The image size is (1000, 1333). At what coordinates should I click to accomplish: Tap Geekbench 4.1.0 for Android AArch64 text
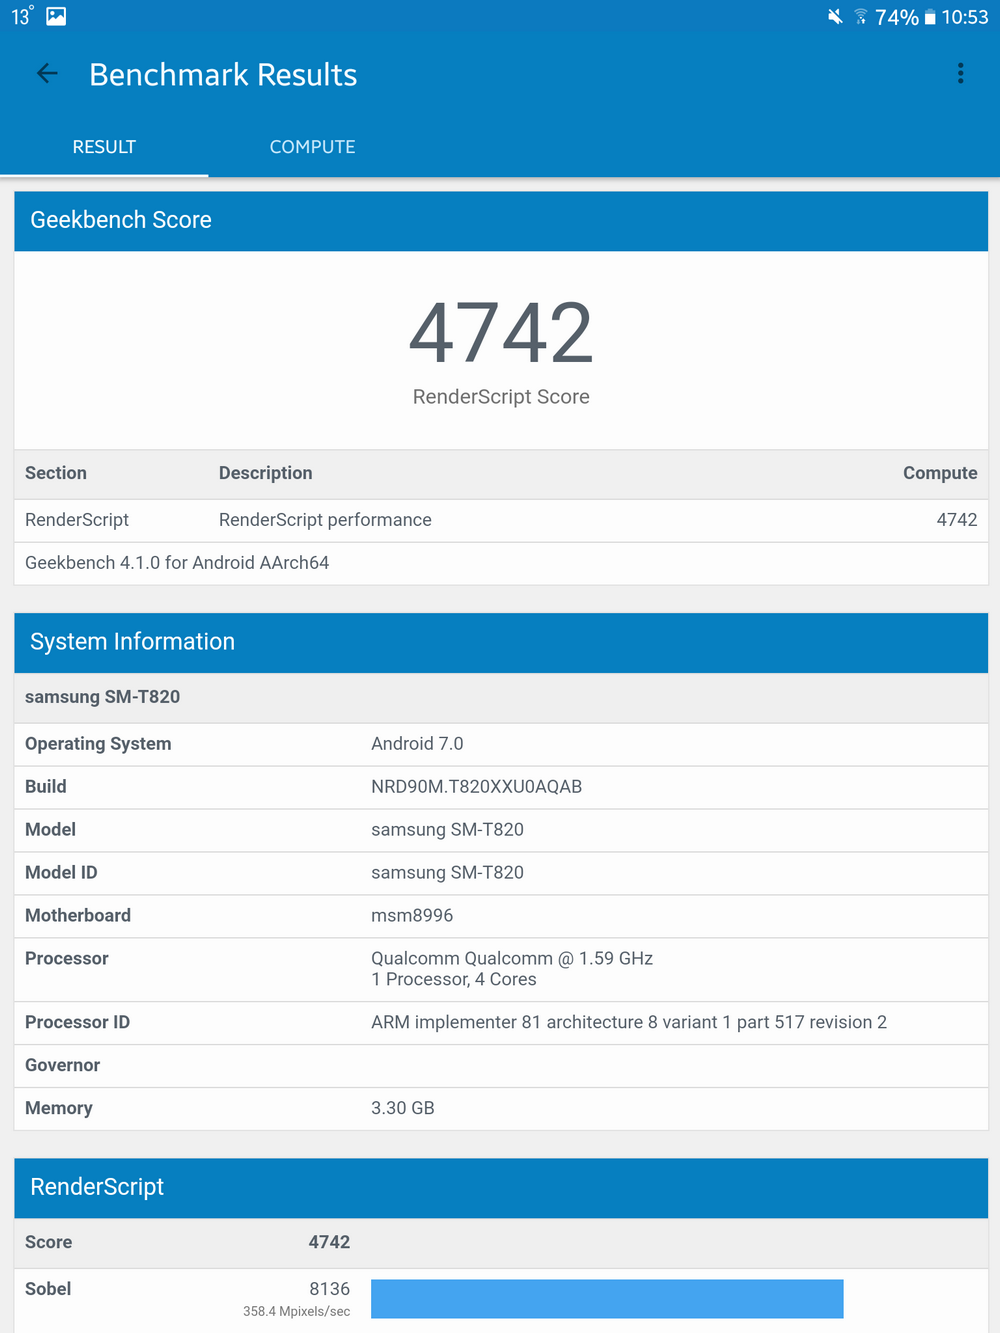pyautogui.click(x=177, y=563)
